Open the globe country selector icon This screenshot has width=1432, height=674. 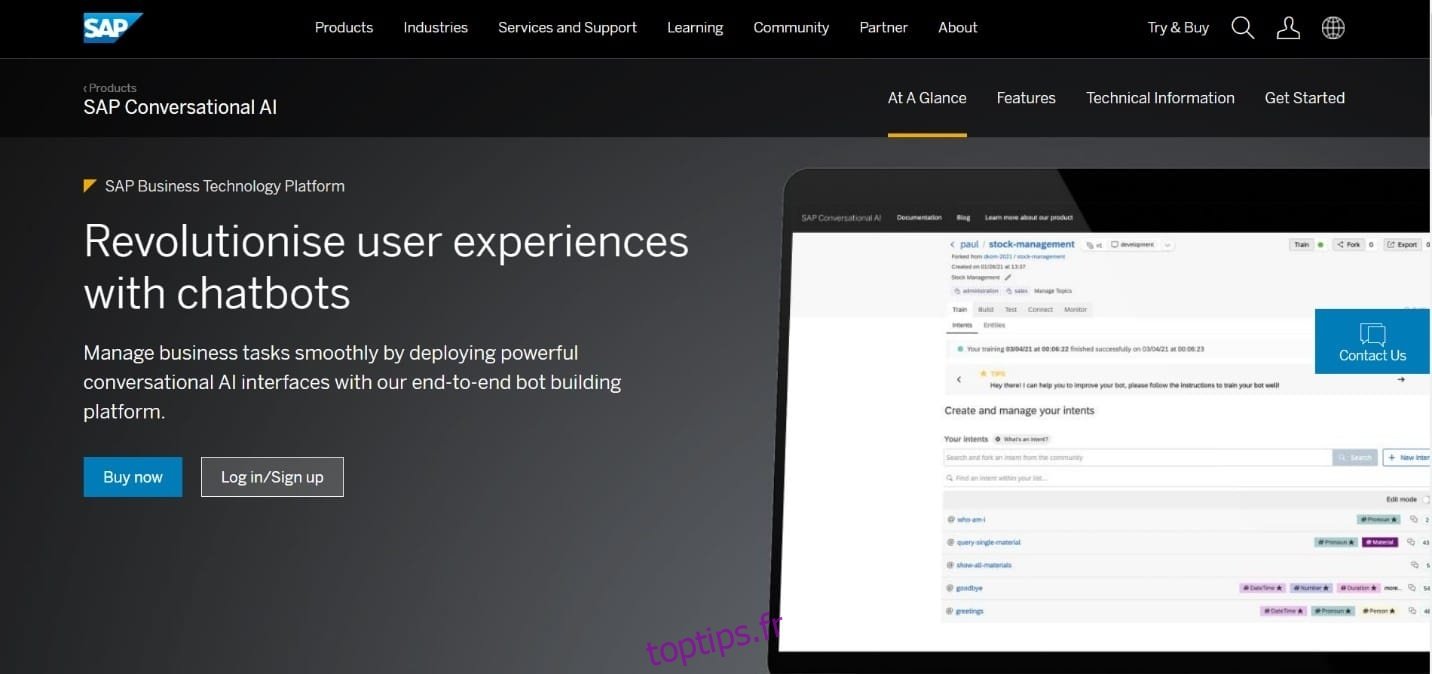pos(1333,28)
